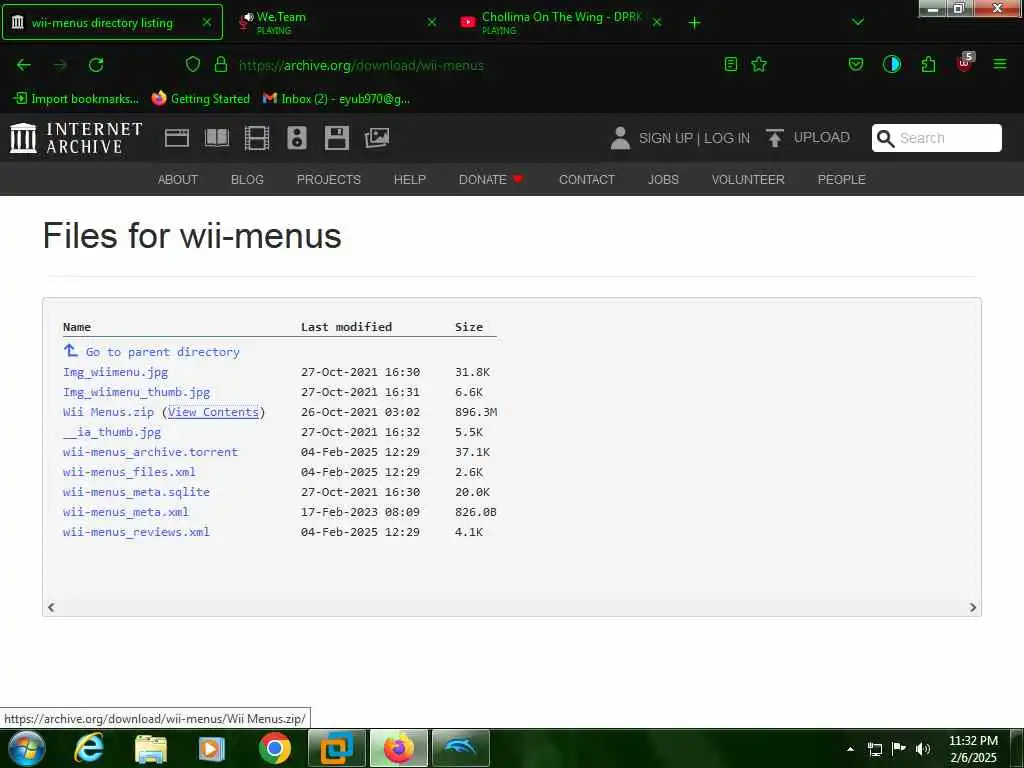Open wii-menus_reviews.xml link

pyautogui.click(x=136, y=532)
